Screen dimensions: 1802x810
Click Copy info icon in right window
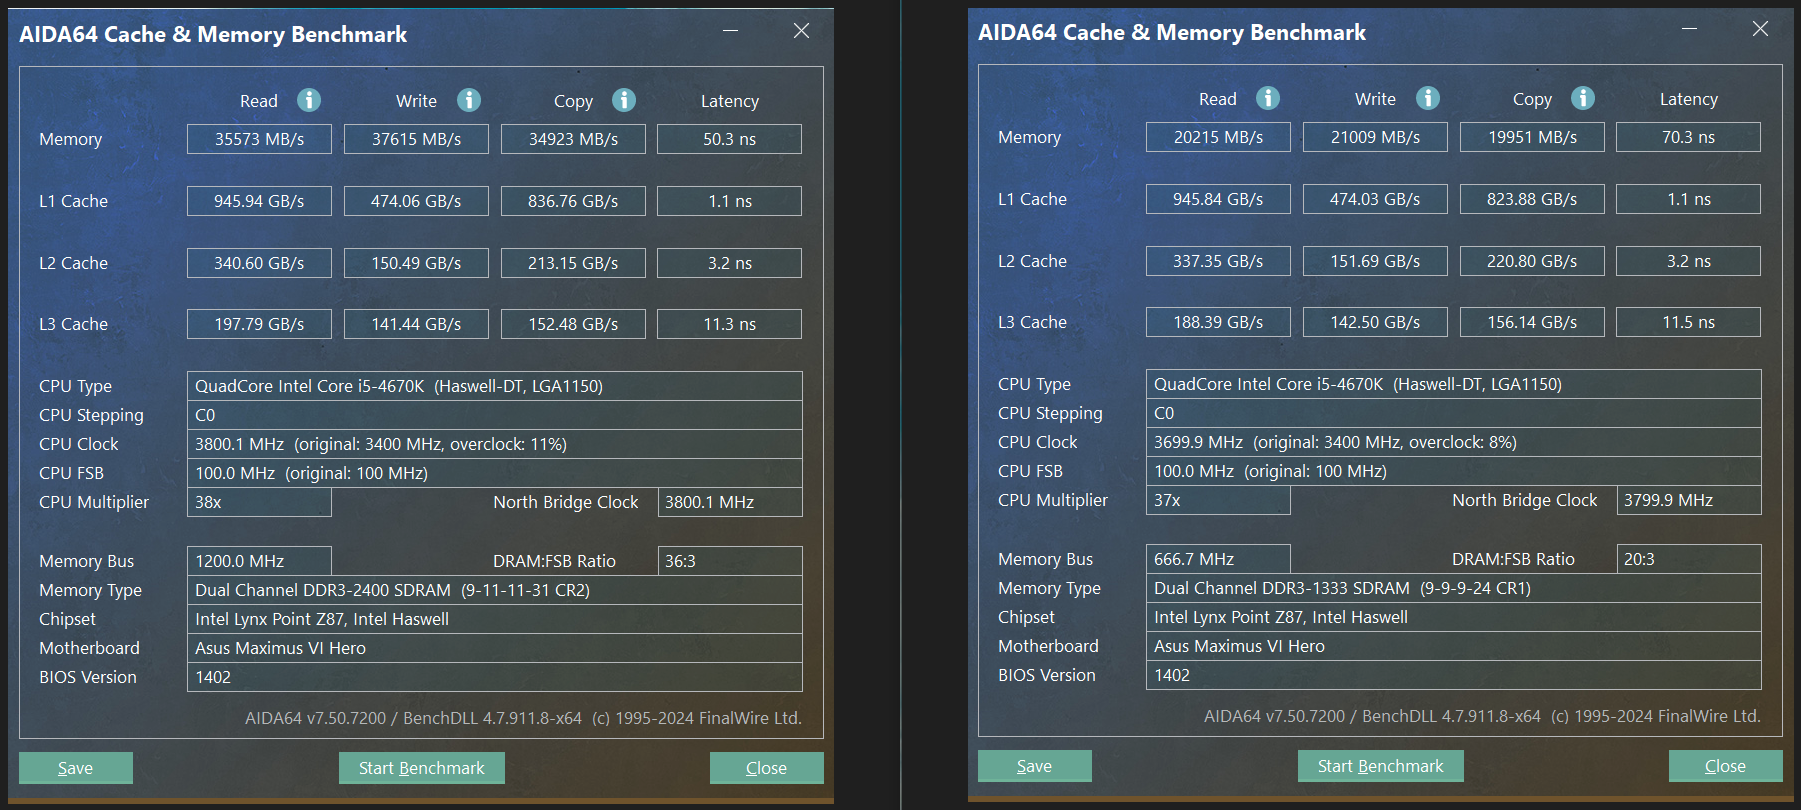point(1583,98)
